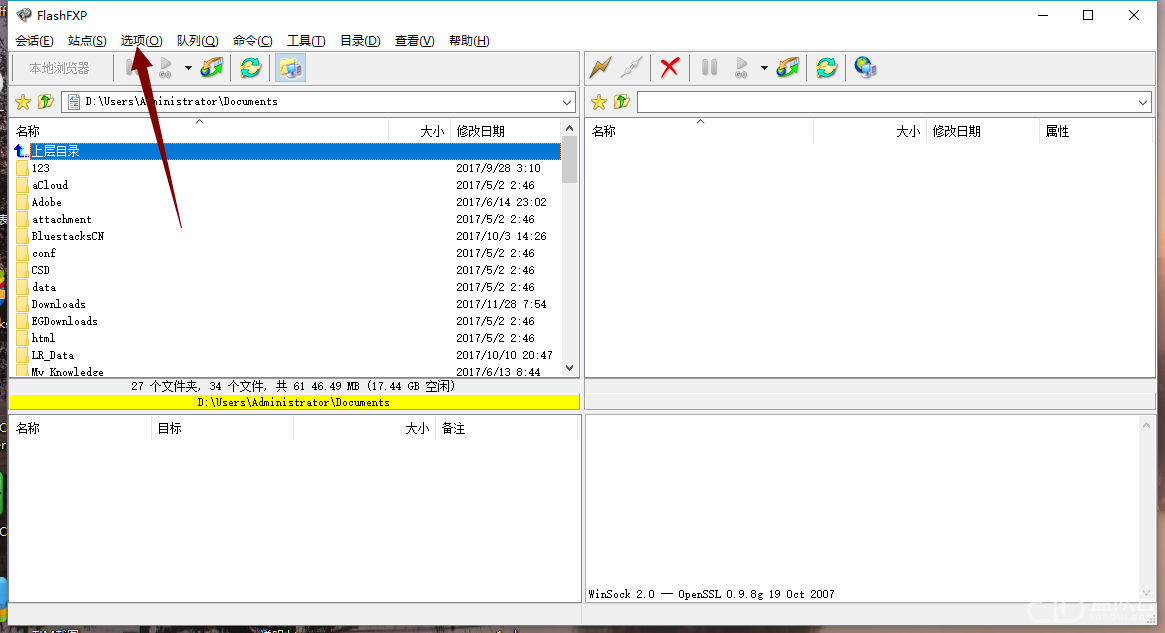The height and width of the screenshot is (633, 1165).
Task: Click the right pane favorites star icon
Action: coord(599,102)
